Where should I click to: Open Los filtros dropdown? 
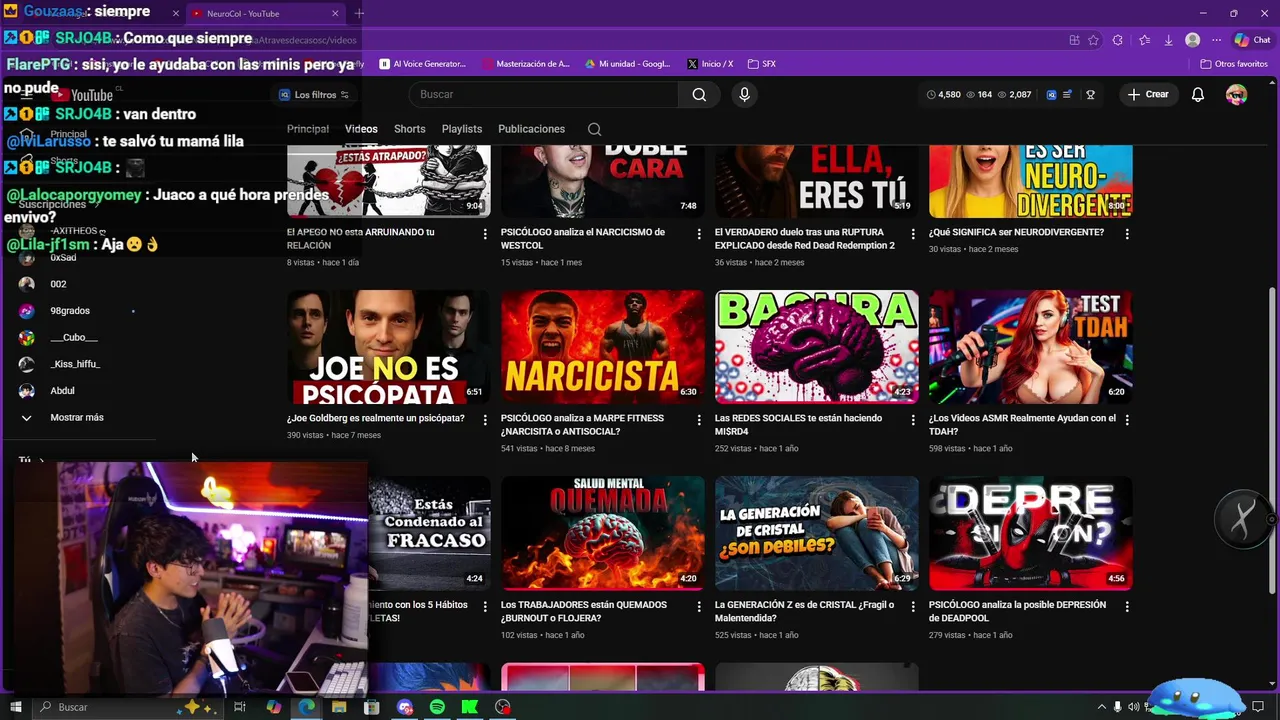pos(314,95)
